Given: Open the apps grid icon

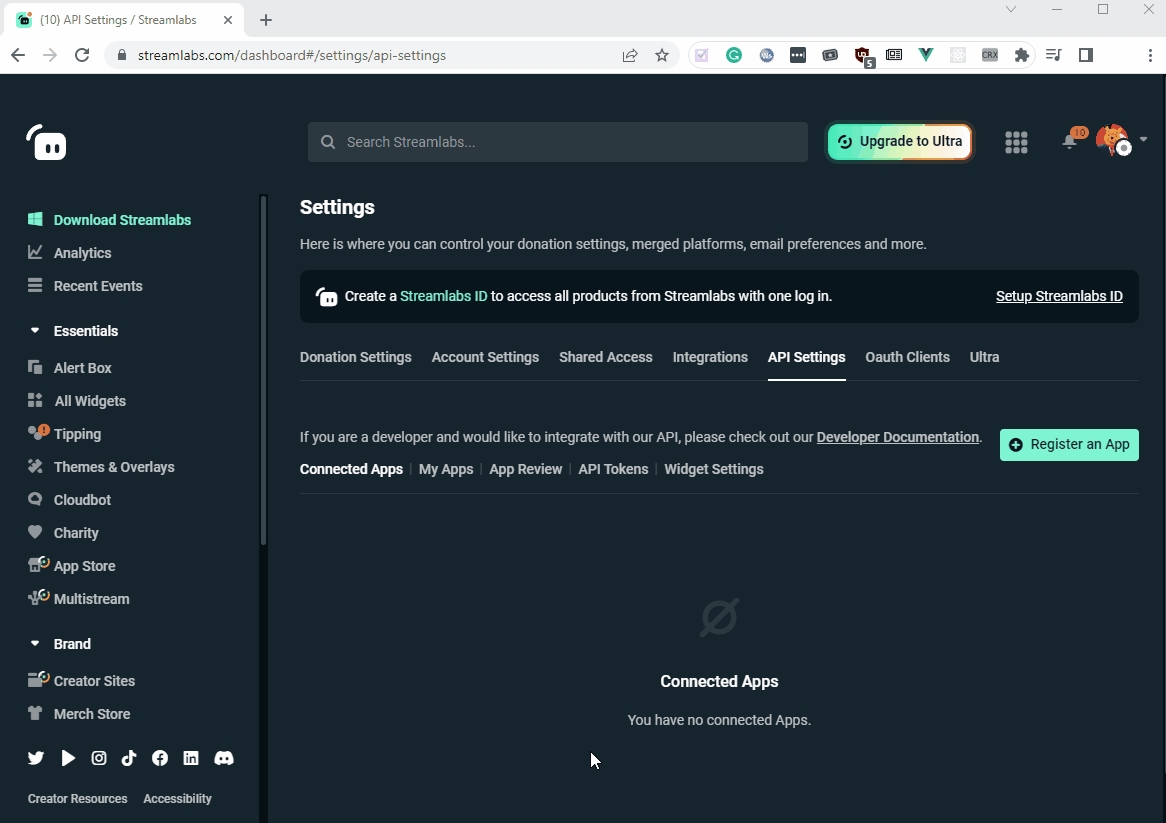Looking at the screenshot, I should pyautogui.click(x=1016, y=142).
